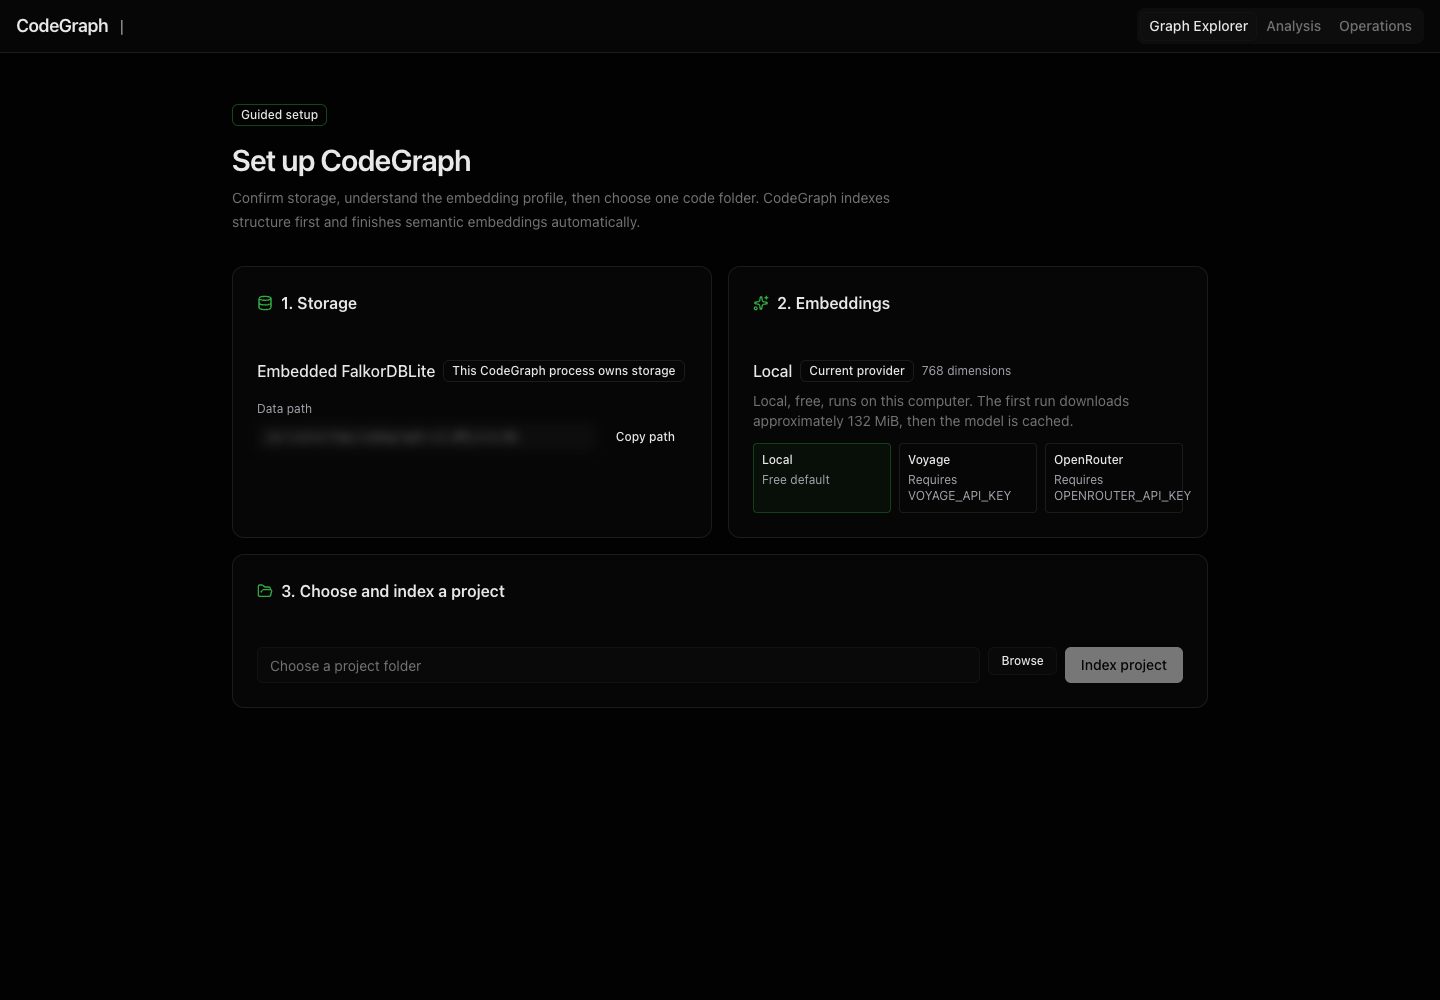Click the 768 dimensions text

[x=966, y=371]
